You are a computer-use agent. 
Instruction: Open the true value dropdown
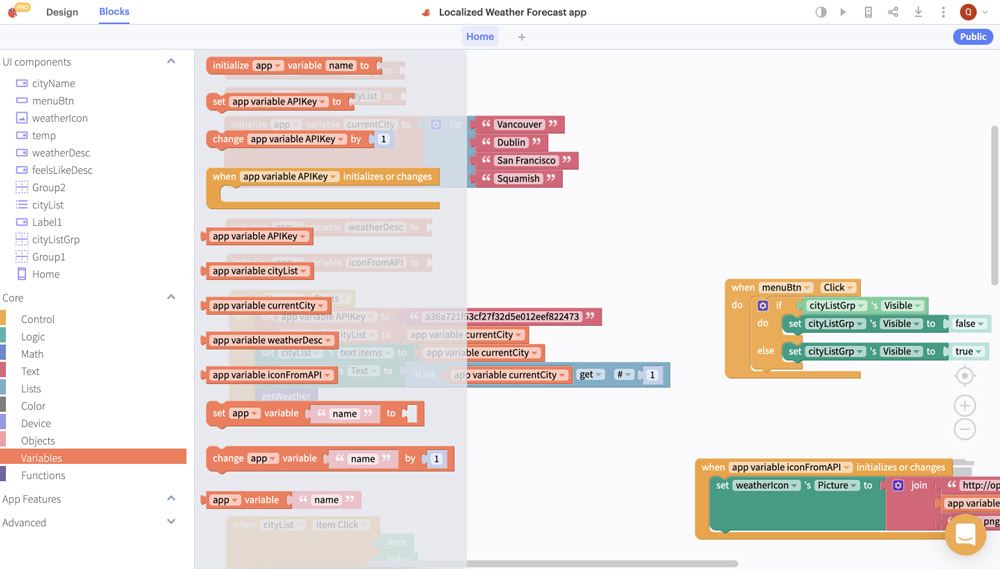coord(968,351)
